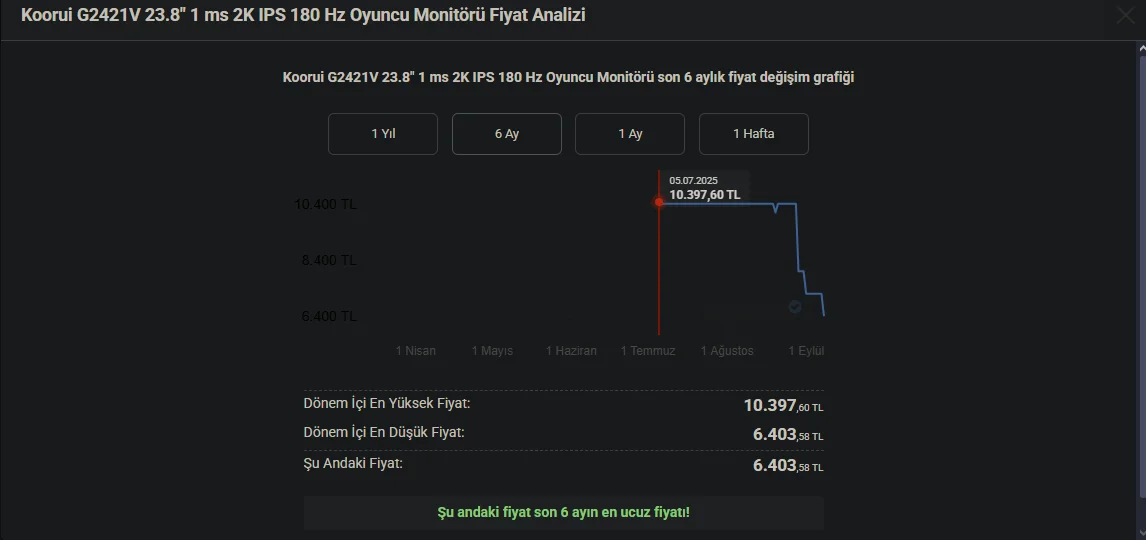
Task: Click the 1 Temmuz axis label
Action: pos(648,351)
